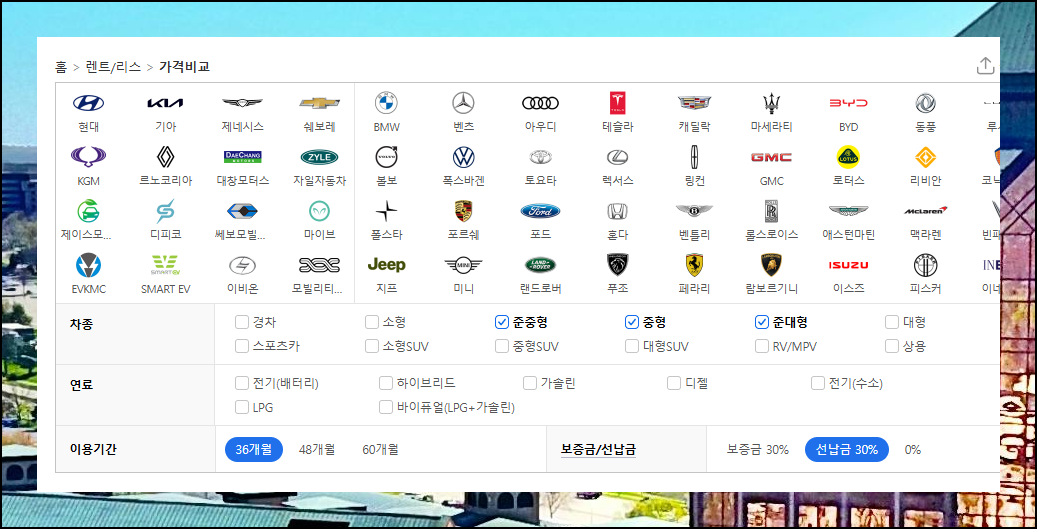Tick the LPG fuel checkbox
This screenshot has width=1037, height=529.
(x=241, y=407)
